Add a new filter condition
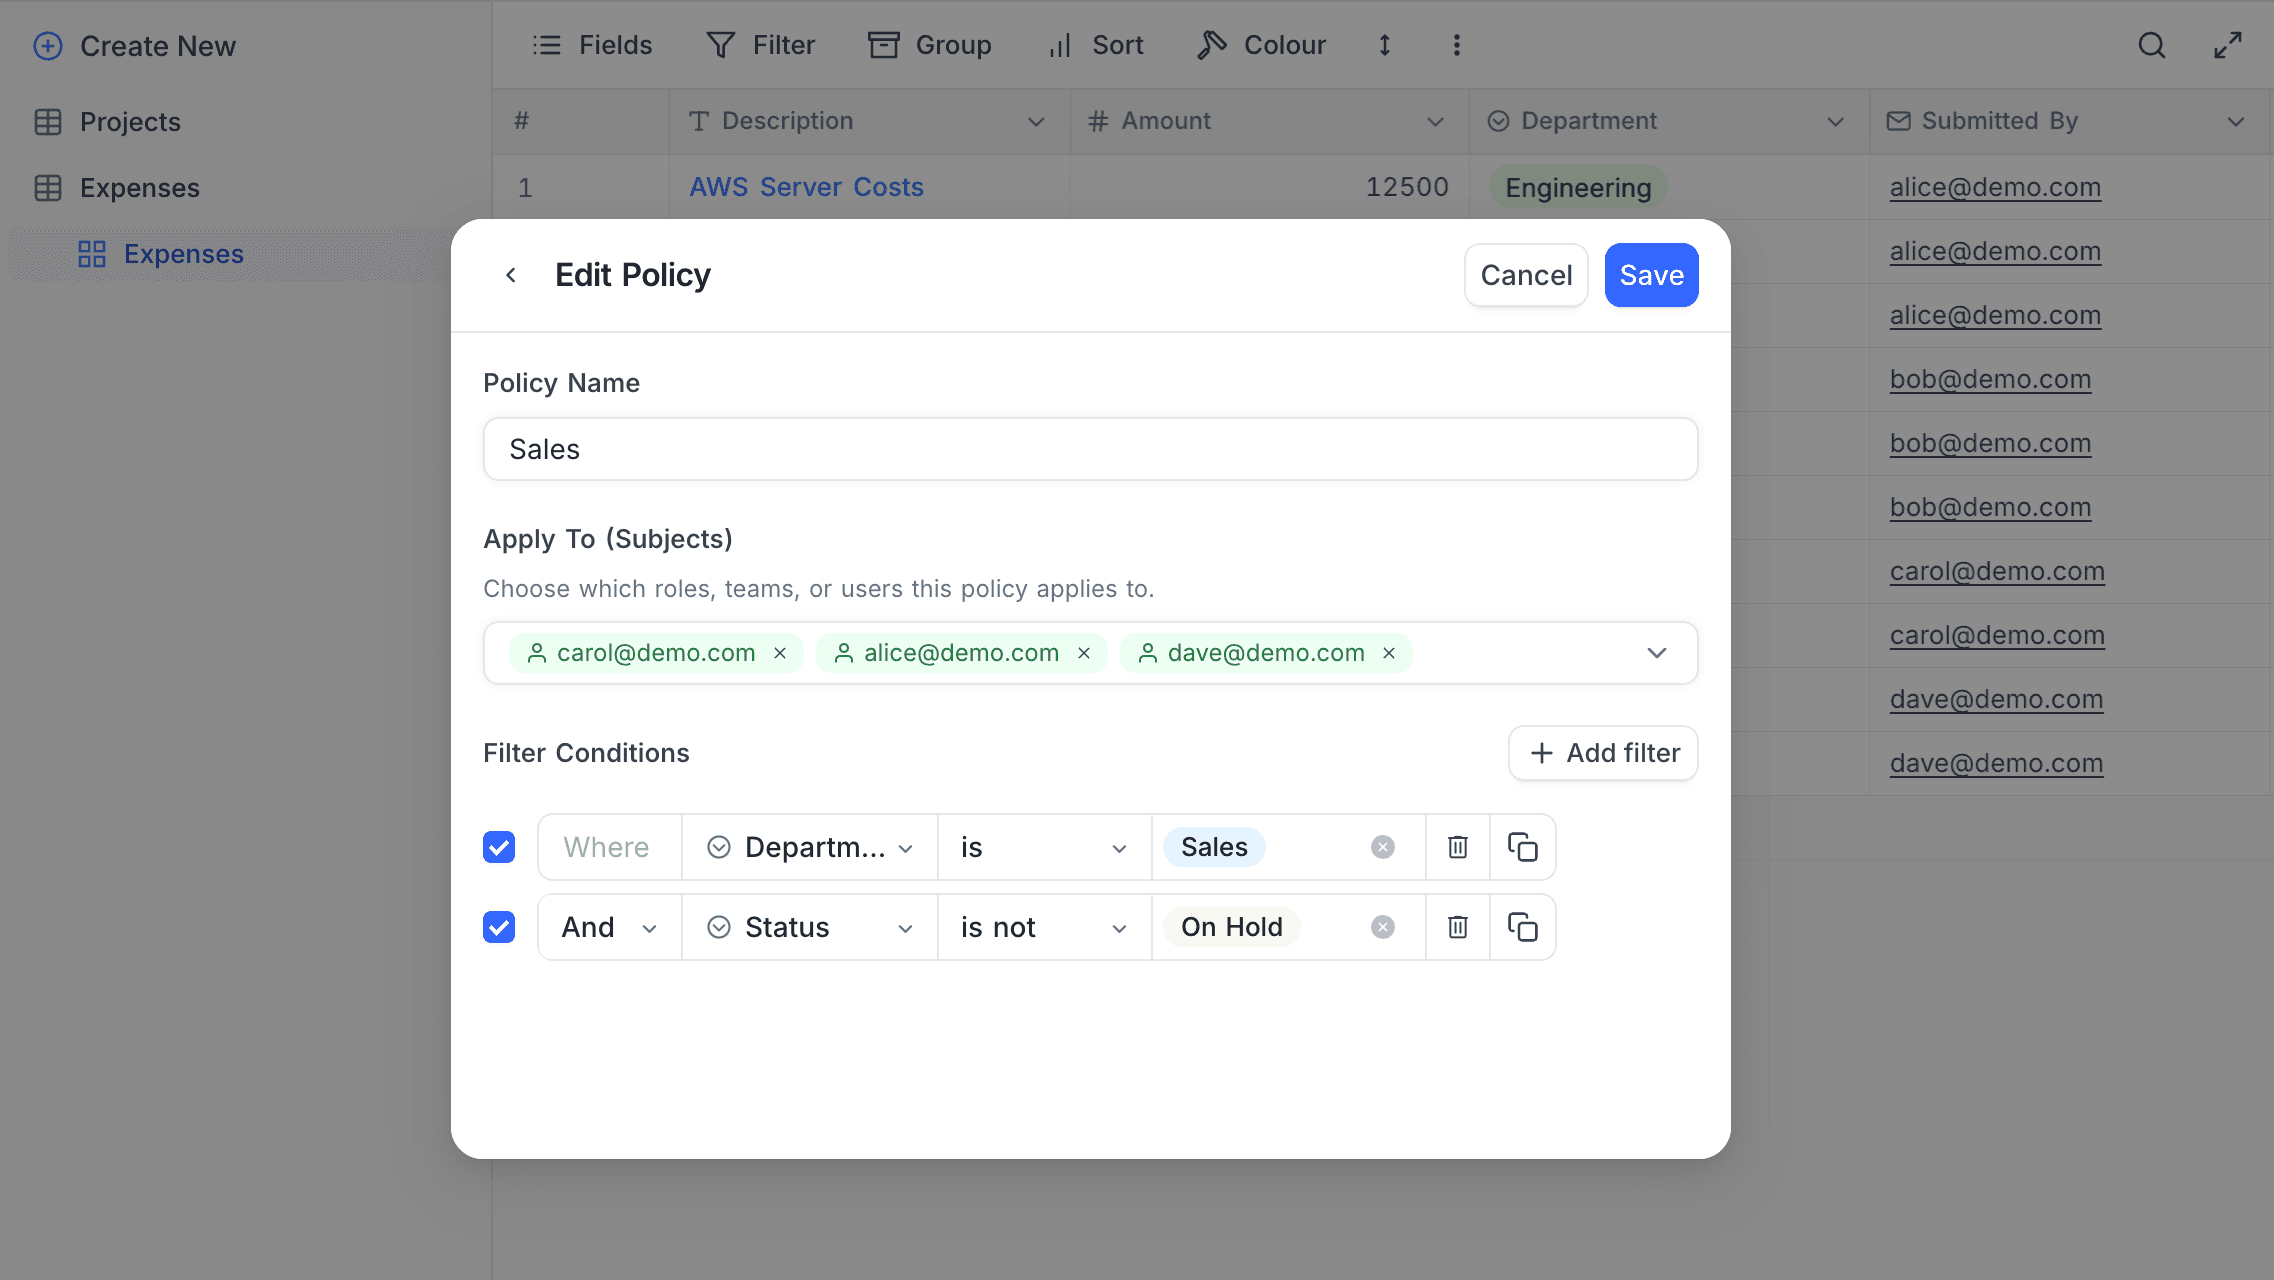This screenshot has height=1280, width=2274. (1602, 752)
